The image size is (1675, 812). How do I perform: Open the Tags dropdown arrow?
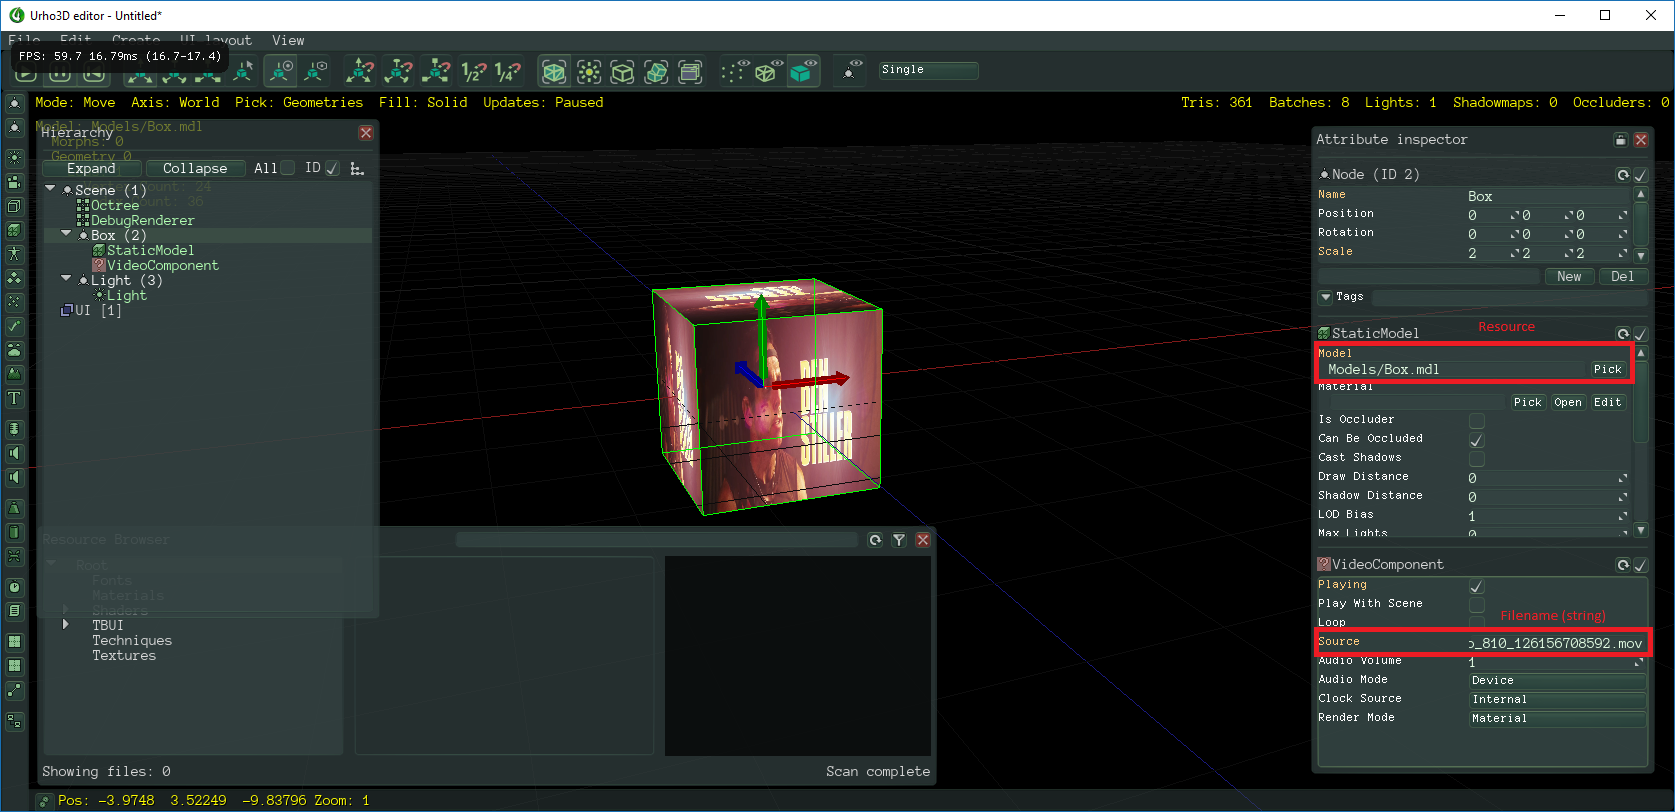[x=1325, y=297]
